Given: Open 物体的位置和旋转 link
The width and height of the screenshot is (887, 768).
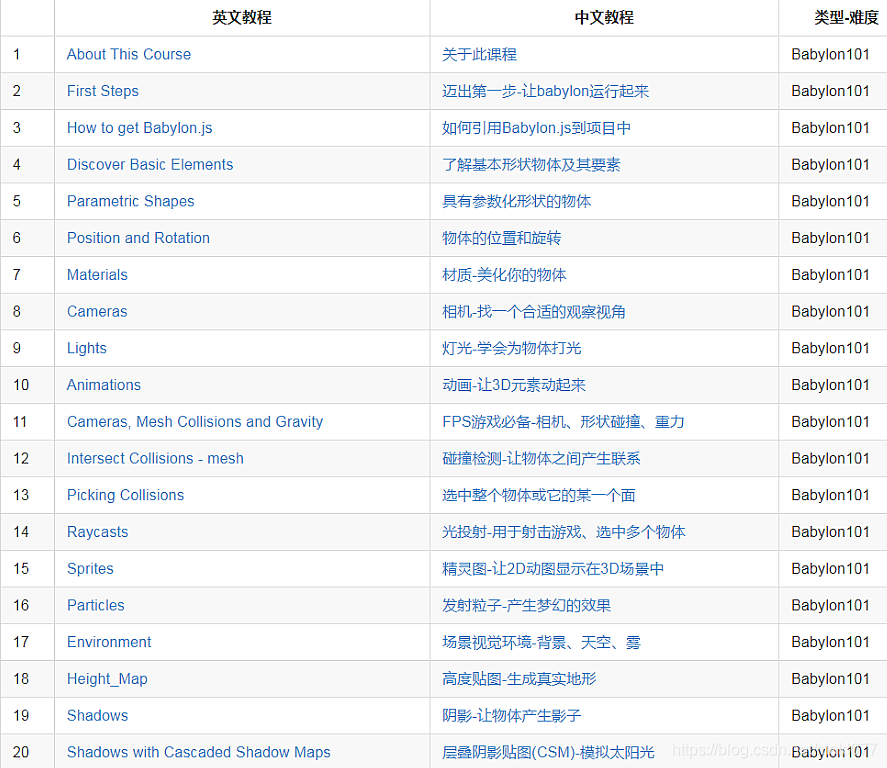Looking at the screenshot, I should (x=501, y=238).
